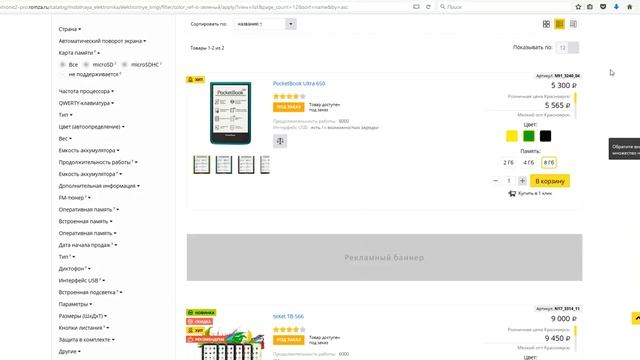The height and width of the screenshot is (360, 640).
Task: Click the green новинка badge on texet TB-566
Action: coord(201,312)
